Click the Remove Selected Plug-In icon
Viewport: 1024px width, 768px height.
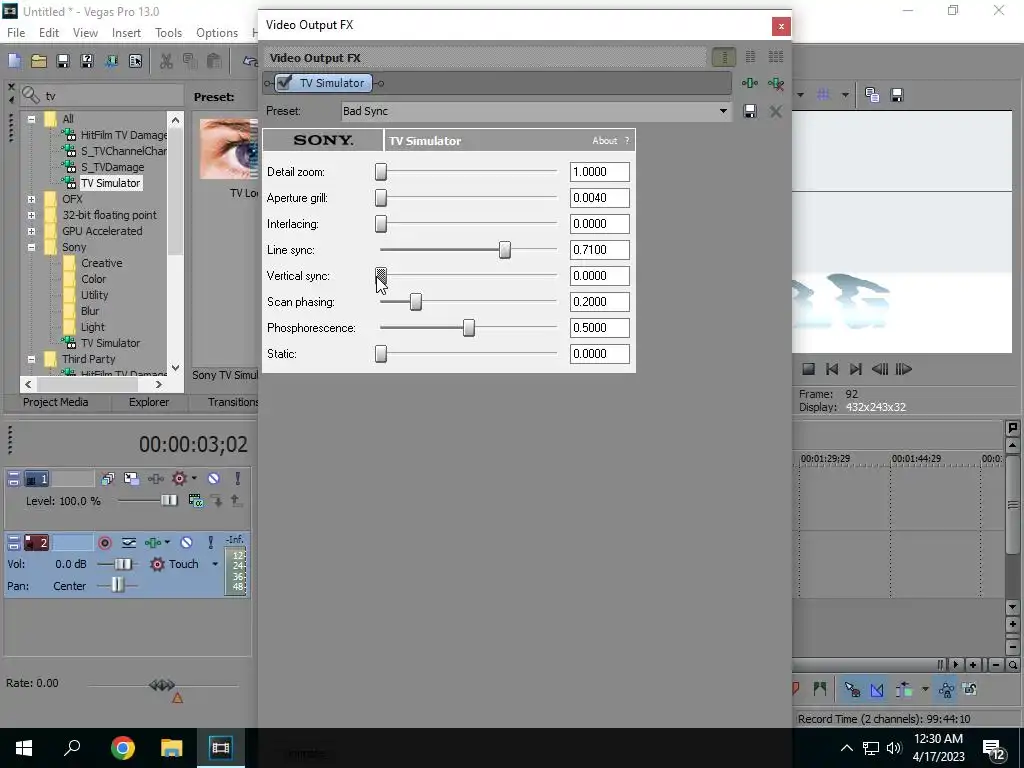(776, 83)
